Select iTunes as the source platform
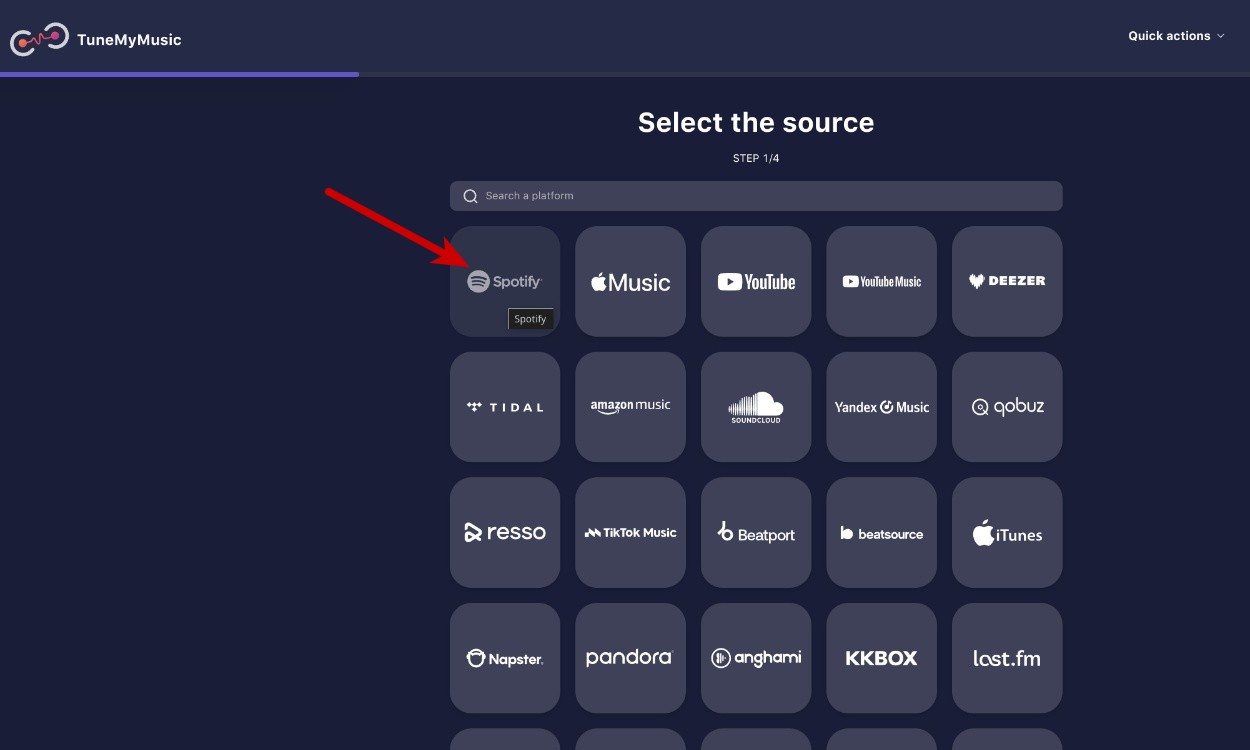 click(x=1007, y=532)
